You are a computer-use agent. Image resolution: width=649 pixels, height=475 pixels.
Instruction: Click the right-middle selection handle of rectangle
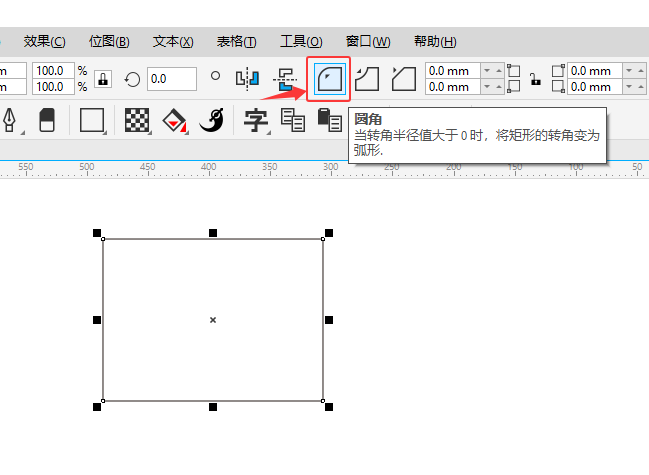click(329, 320)
